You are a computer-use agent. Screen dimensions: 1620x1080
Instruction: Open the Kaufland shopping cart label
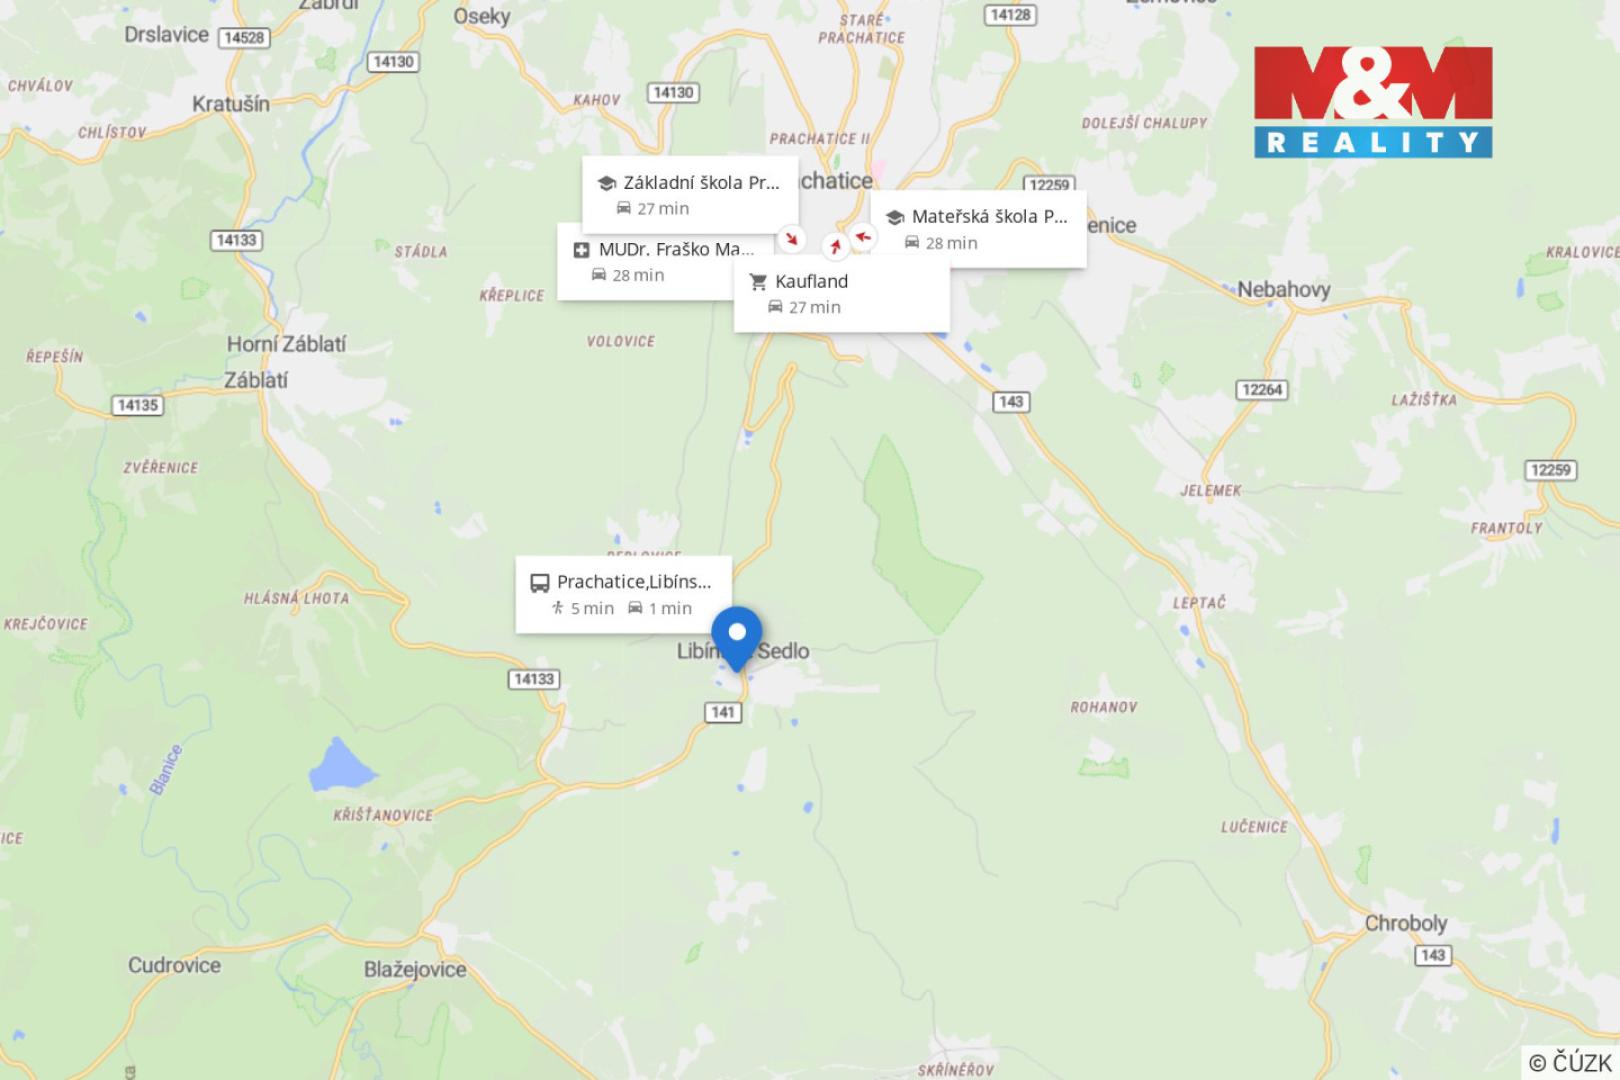758,282
